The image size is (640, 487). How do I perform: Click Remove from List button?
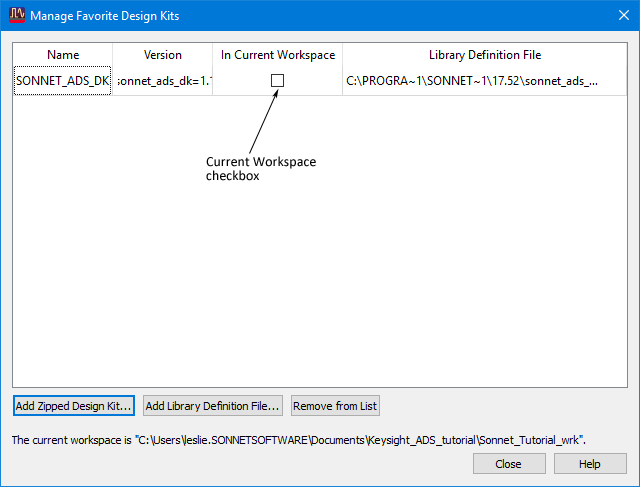point(335,405)
